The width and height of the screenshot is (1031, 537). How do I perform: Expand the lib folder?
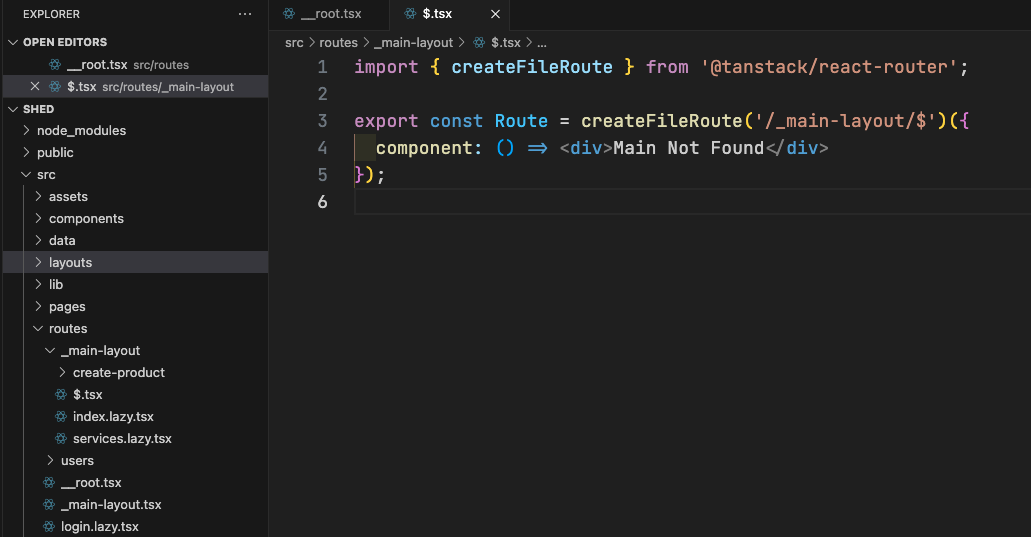tap(38, 284)
